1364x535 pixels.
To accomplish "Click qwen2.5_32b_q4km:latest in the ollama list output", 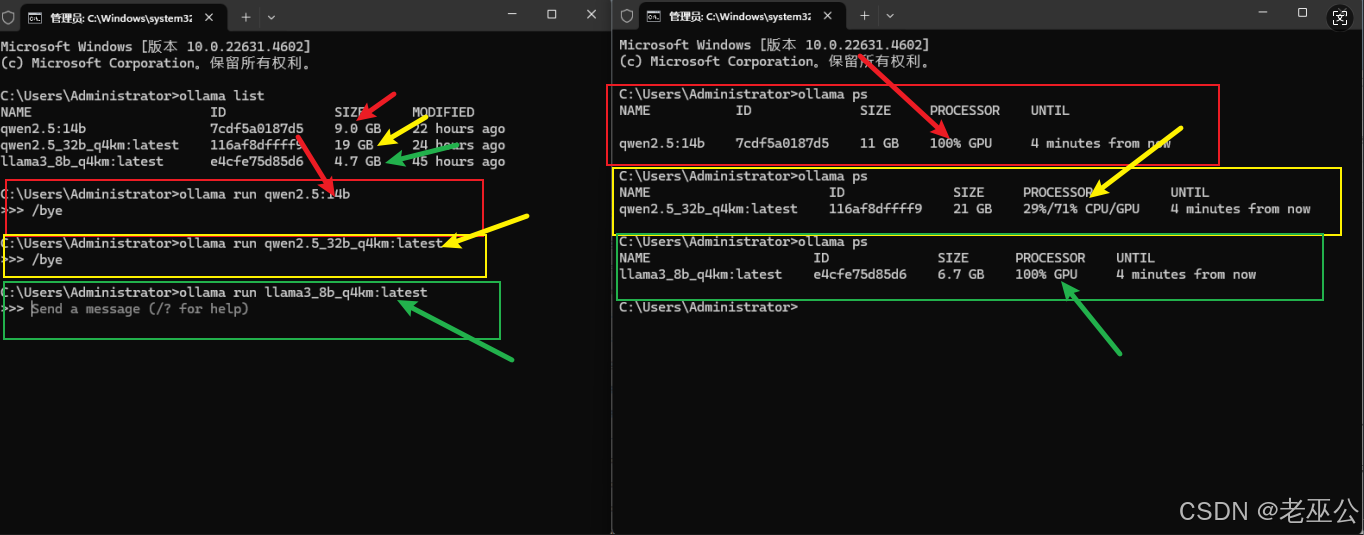I will pos(90,145).
